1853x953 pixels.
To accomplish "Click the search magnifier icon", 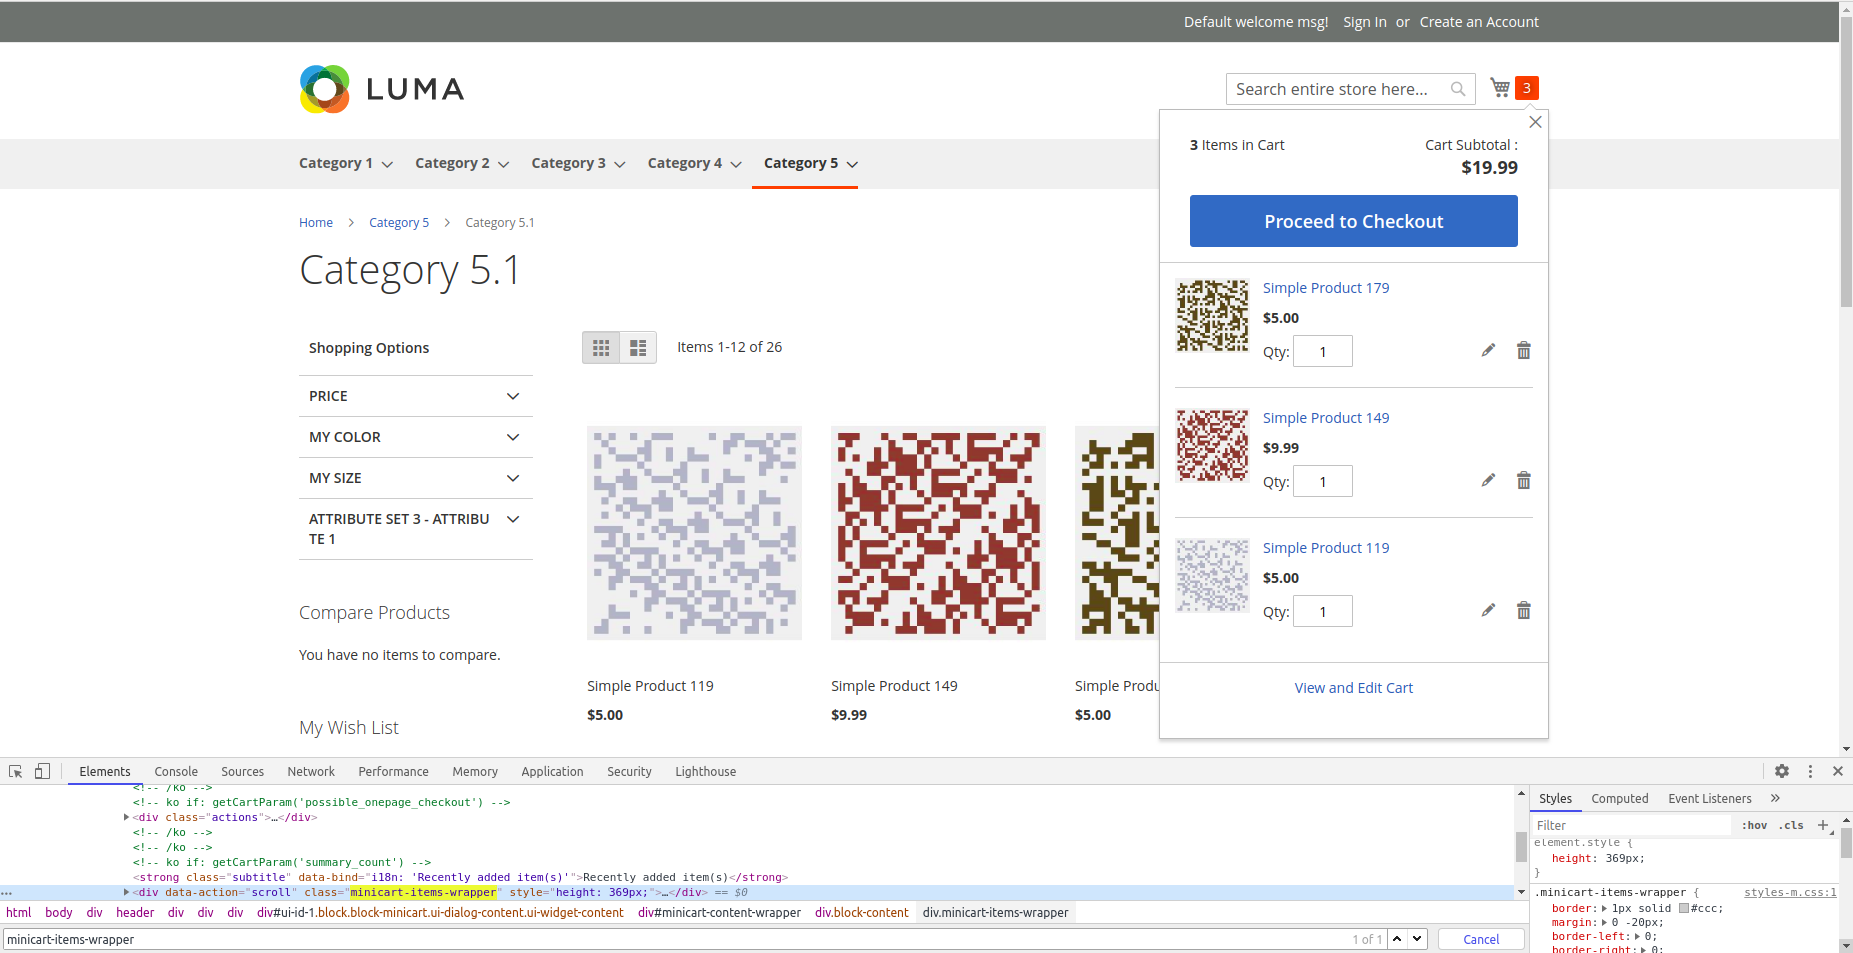I will pyautogui.click(x=1458, y=89).
